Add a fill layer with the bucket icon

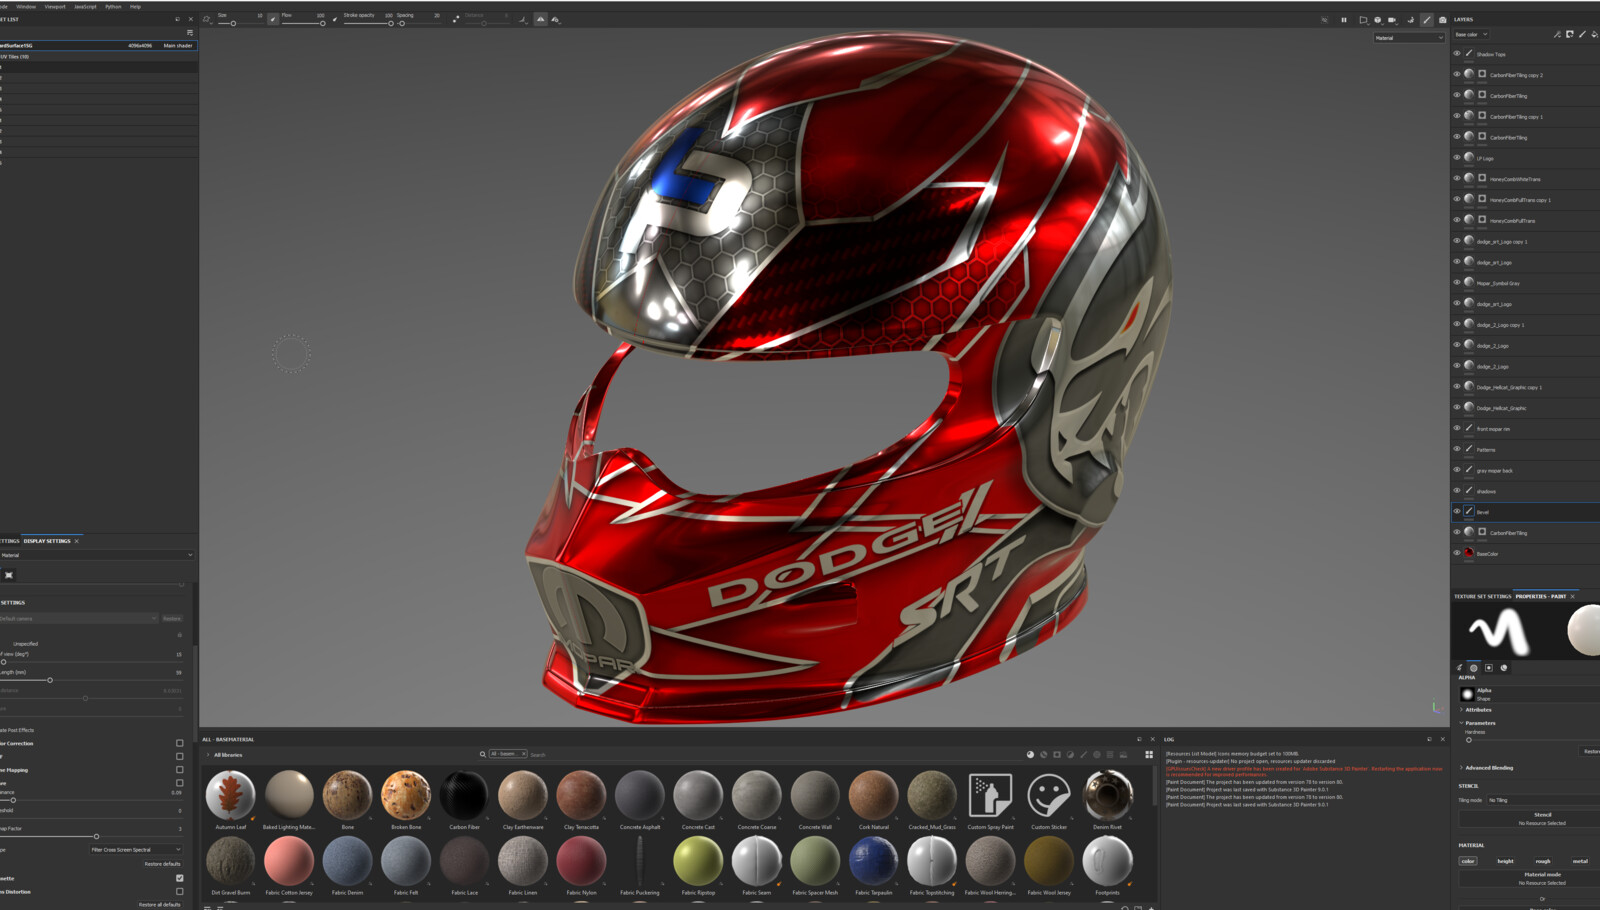(1594, 34)
